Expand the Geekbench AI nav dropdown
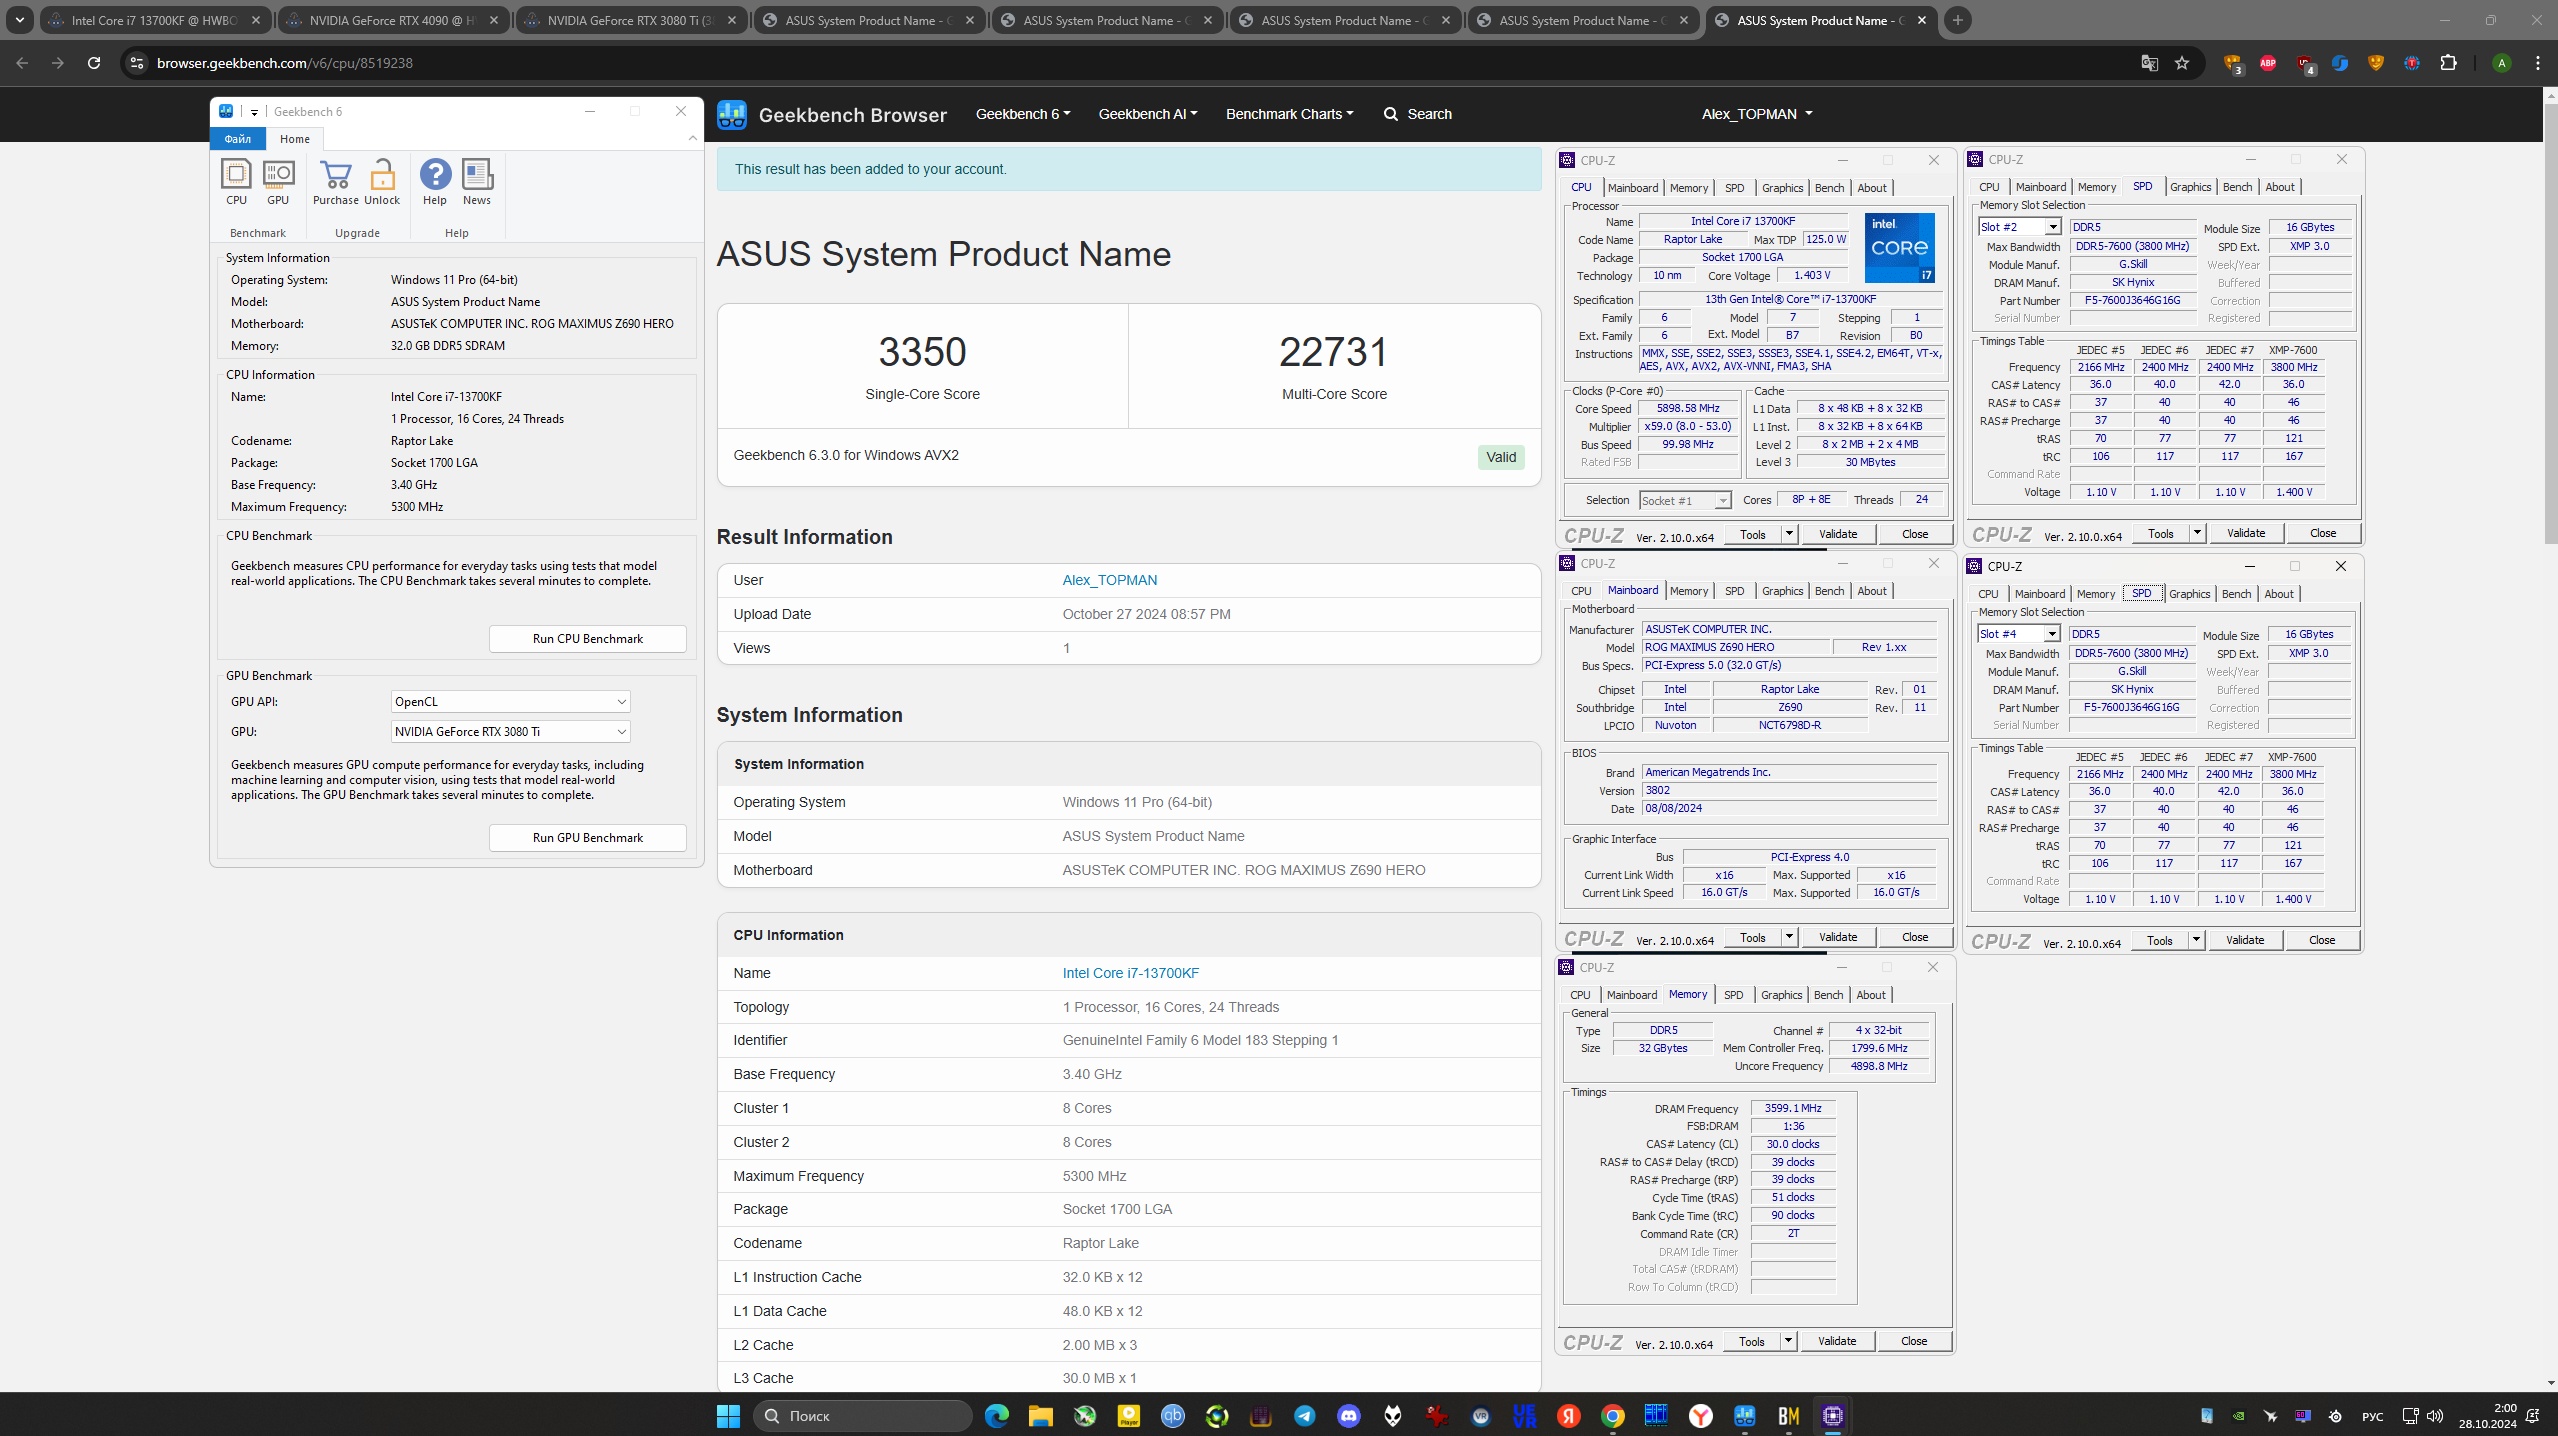Screen dimensions: 2558x1436 pyautogui.click(x=1148, y=114)
